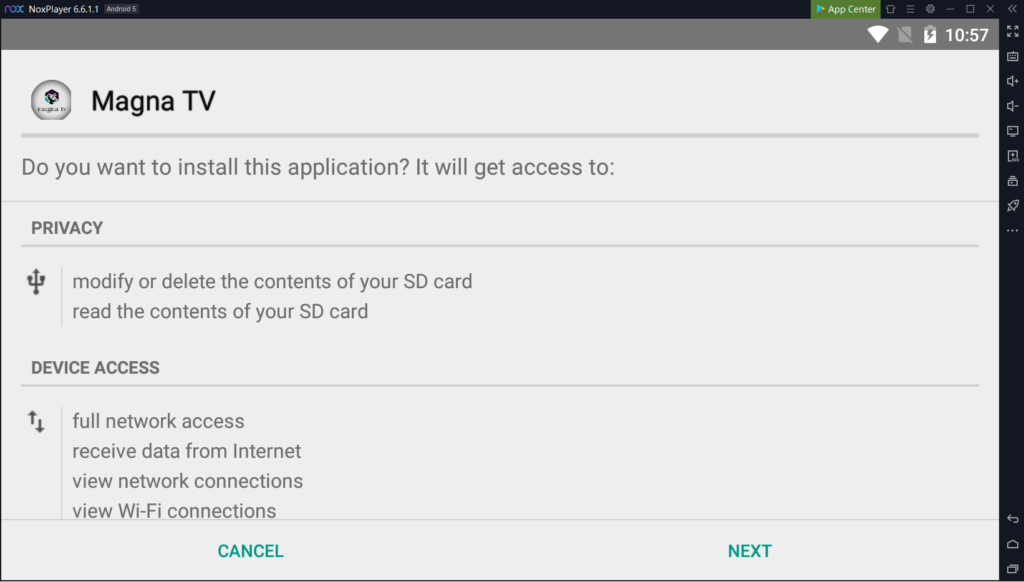Click the NEXT button to continue installation
This screenshot has height=582, width=1024.
tap(749, 551)
